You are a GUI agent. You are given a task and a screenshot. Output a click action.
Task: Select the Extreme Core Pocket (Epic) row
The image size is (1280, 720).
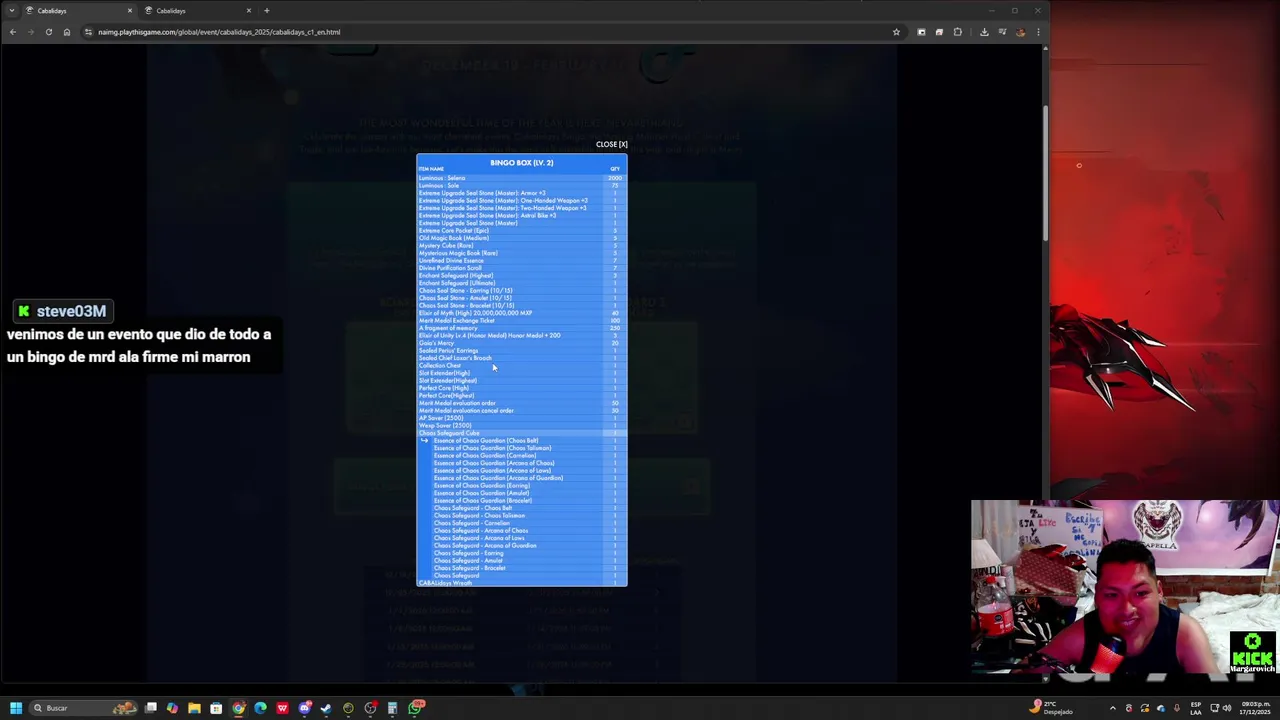521,231
